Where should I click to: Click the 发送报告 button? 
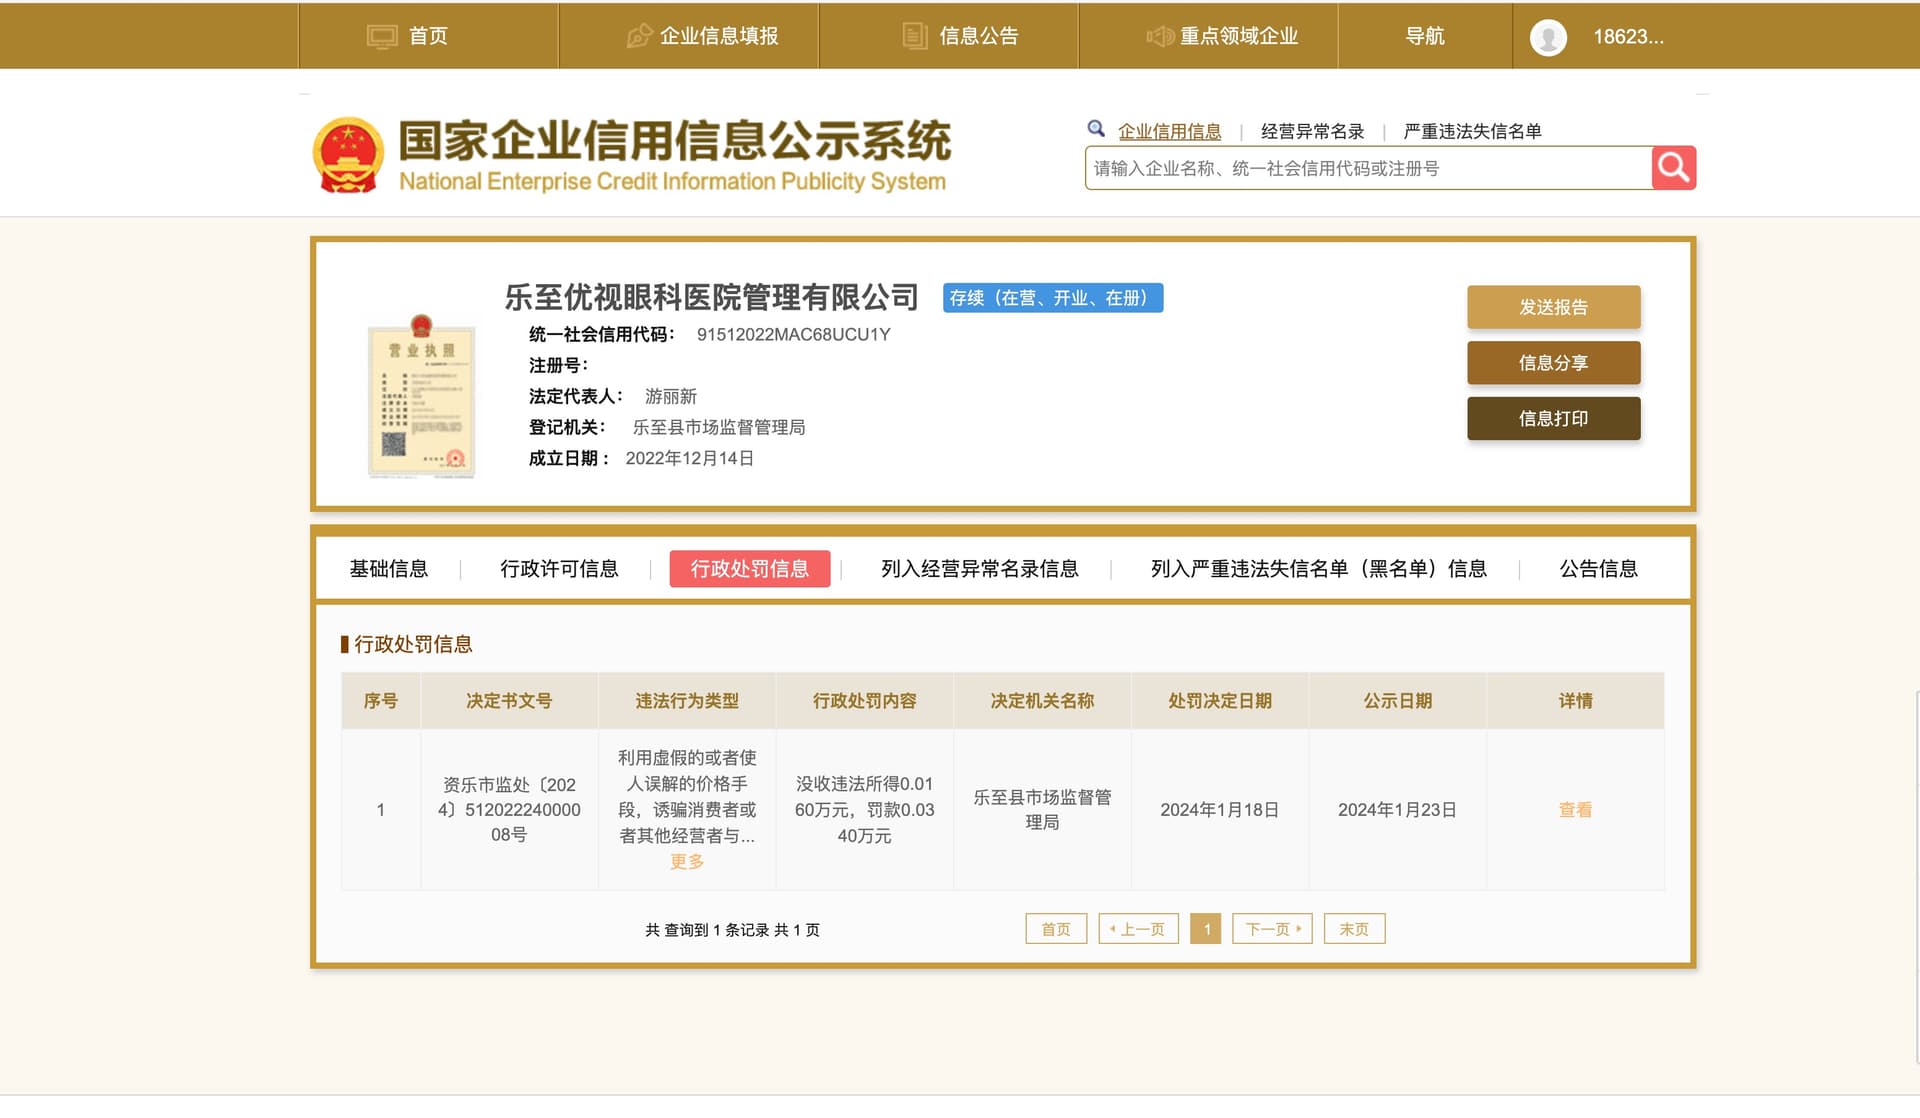tap(1553, 307)
